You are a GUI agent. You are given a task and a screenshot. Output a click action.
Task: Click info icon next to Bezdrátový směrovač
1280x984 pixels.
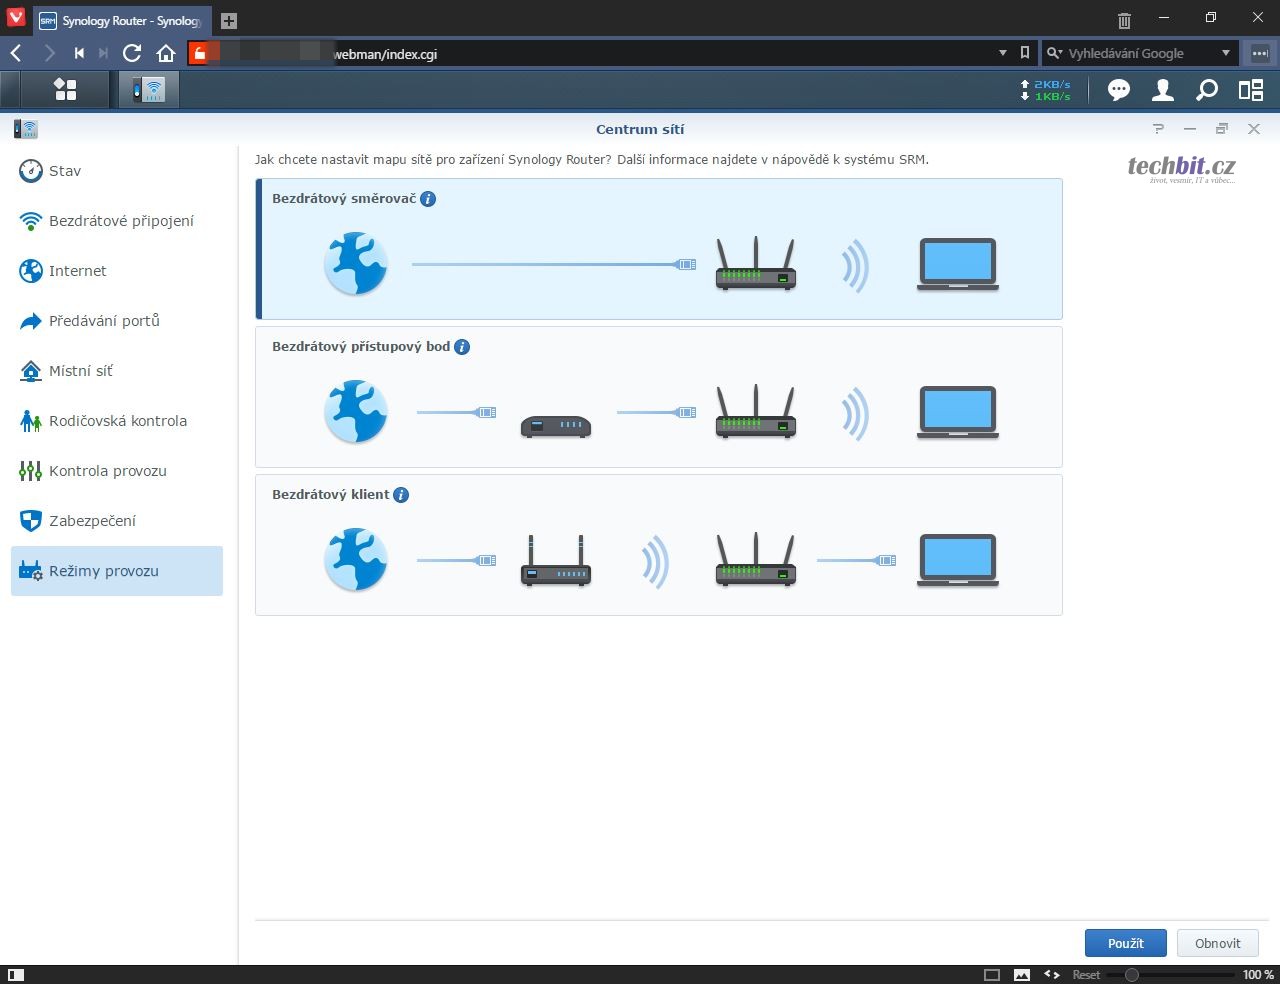428,199
